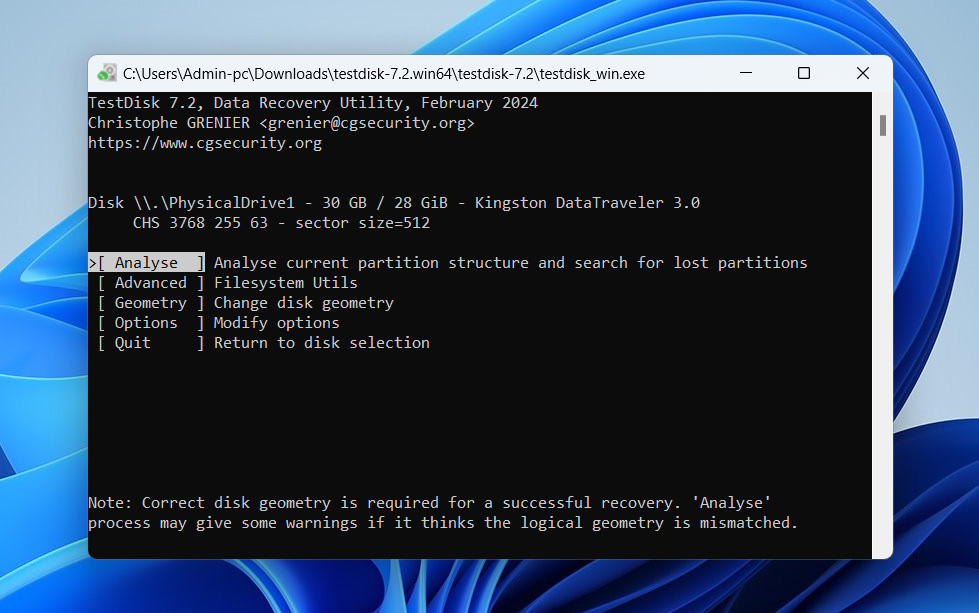Image resolution: width=979 pixels, height=613 pixels.
Task: Select the Advanced menu option
Action: (x=150, y=283)
